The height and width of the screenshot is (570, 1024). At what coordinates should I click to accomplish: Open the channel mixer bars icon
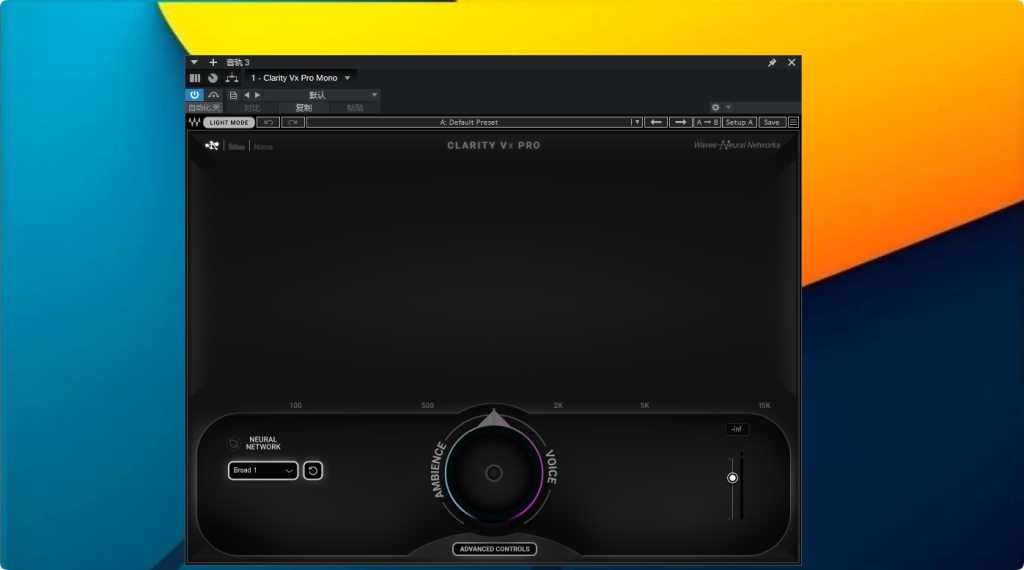coord(195,78)
